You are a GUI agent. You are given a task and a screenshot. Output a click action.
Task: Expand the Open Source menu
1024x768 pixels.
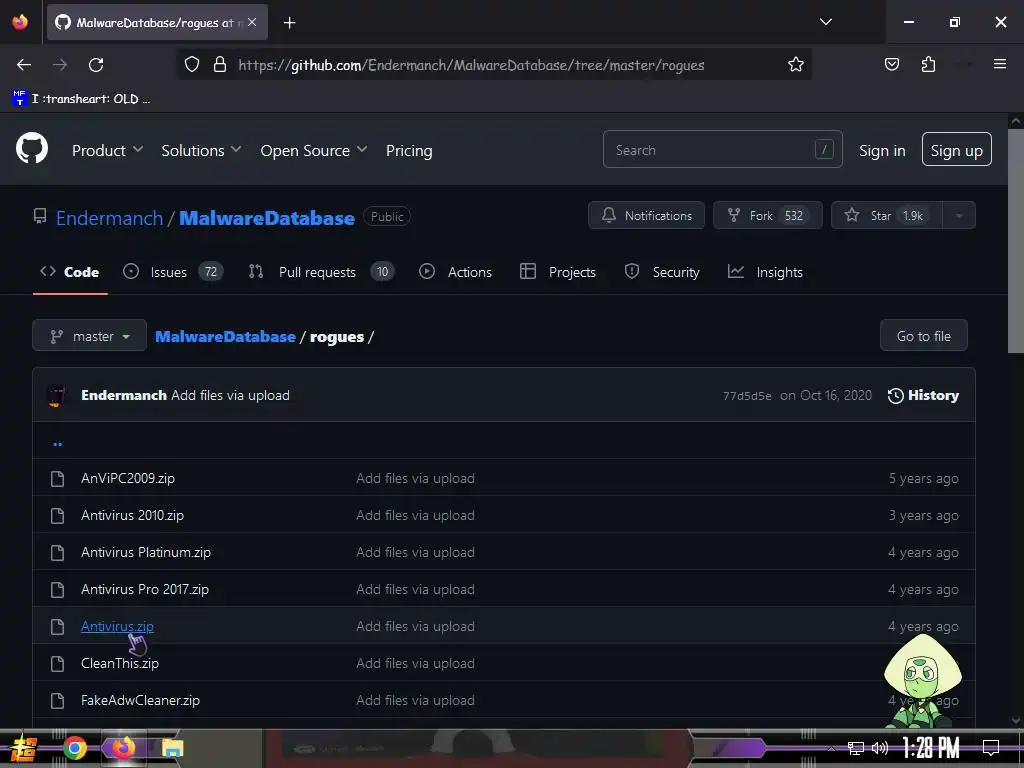pyautogui.click(x=313, y=150)
